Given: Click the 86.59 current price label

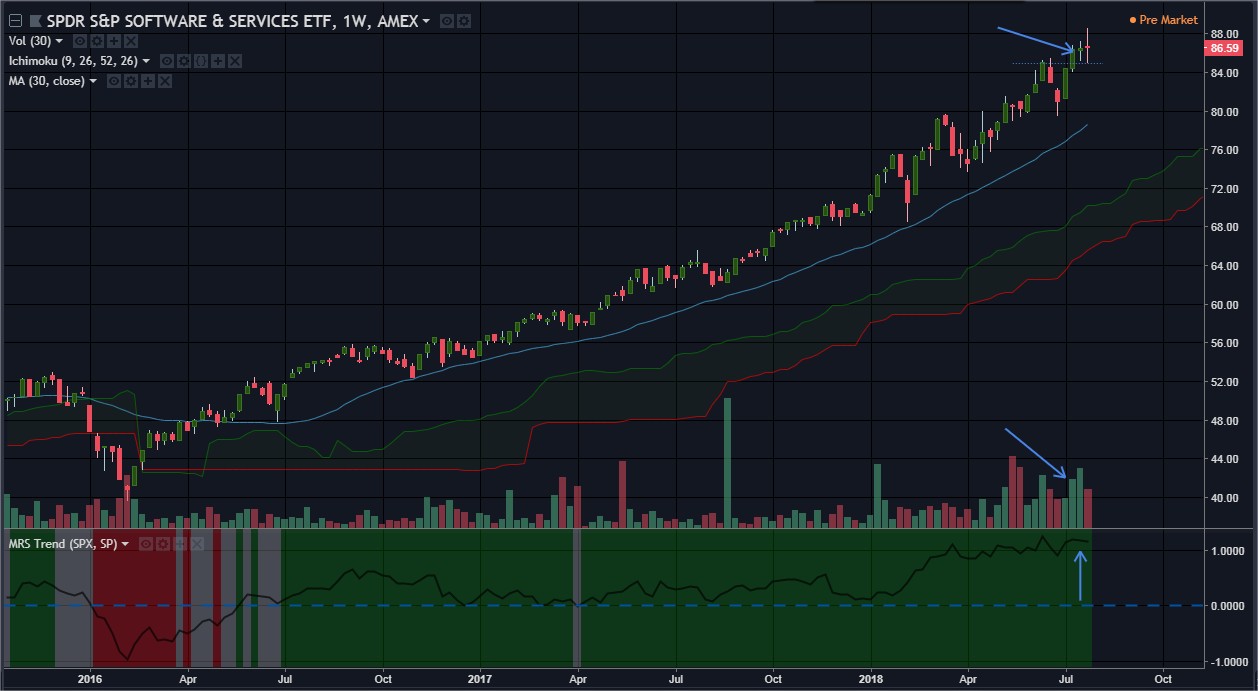Looking at the screenshot, I should click(x=1224, y=48).
